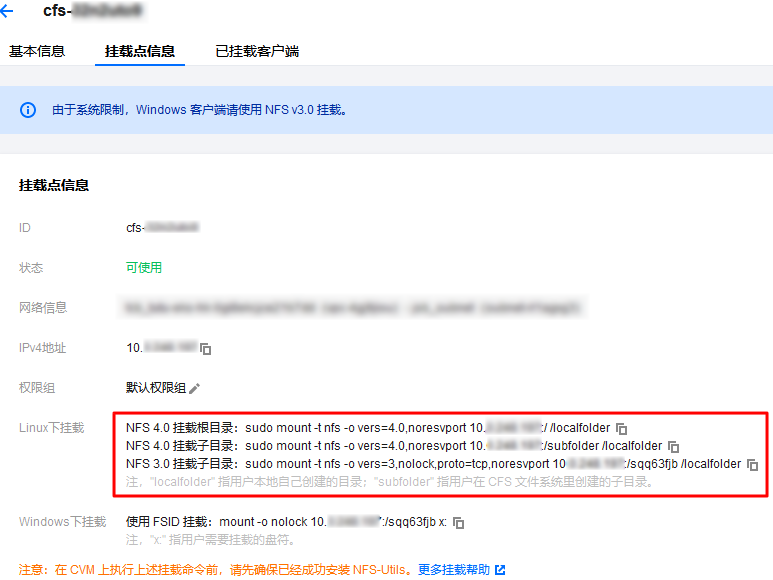Click the info icon in the blue banner

tap(29, 110)
